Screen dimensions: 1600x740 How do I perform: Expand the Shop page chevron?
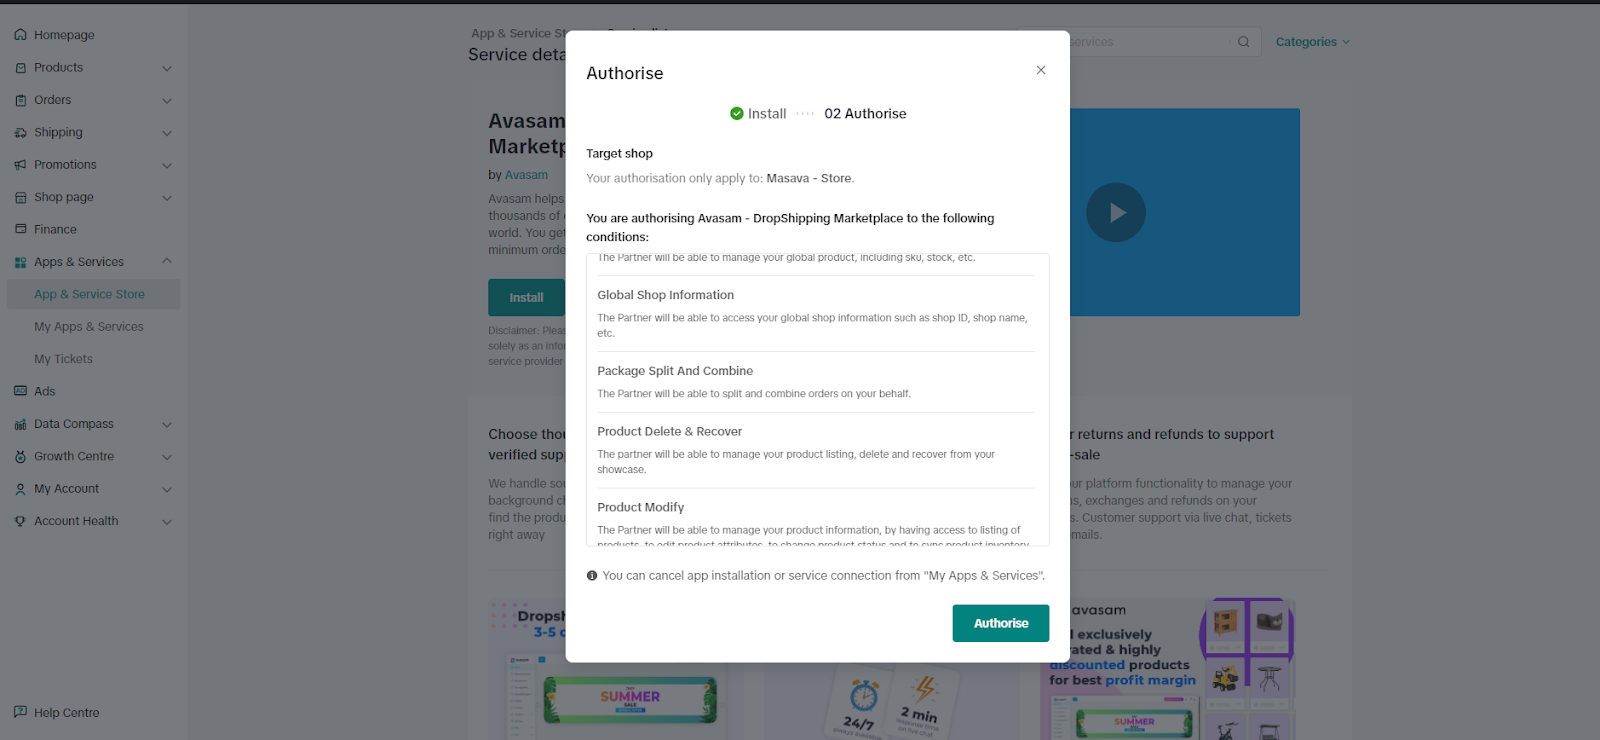167,198
